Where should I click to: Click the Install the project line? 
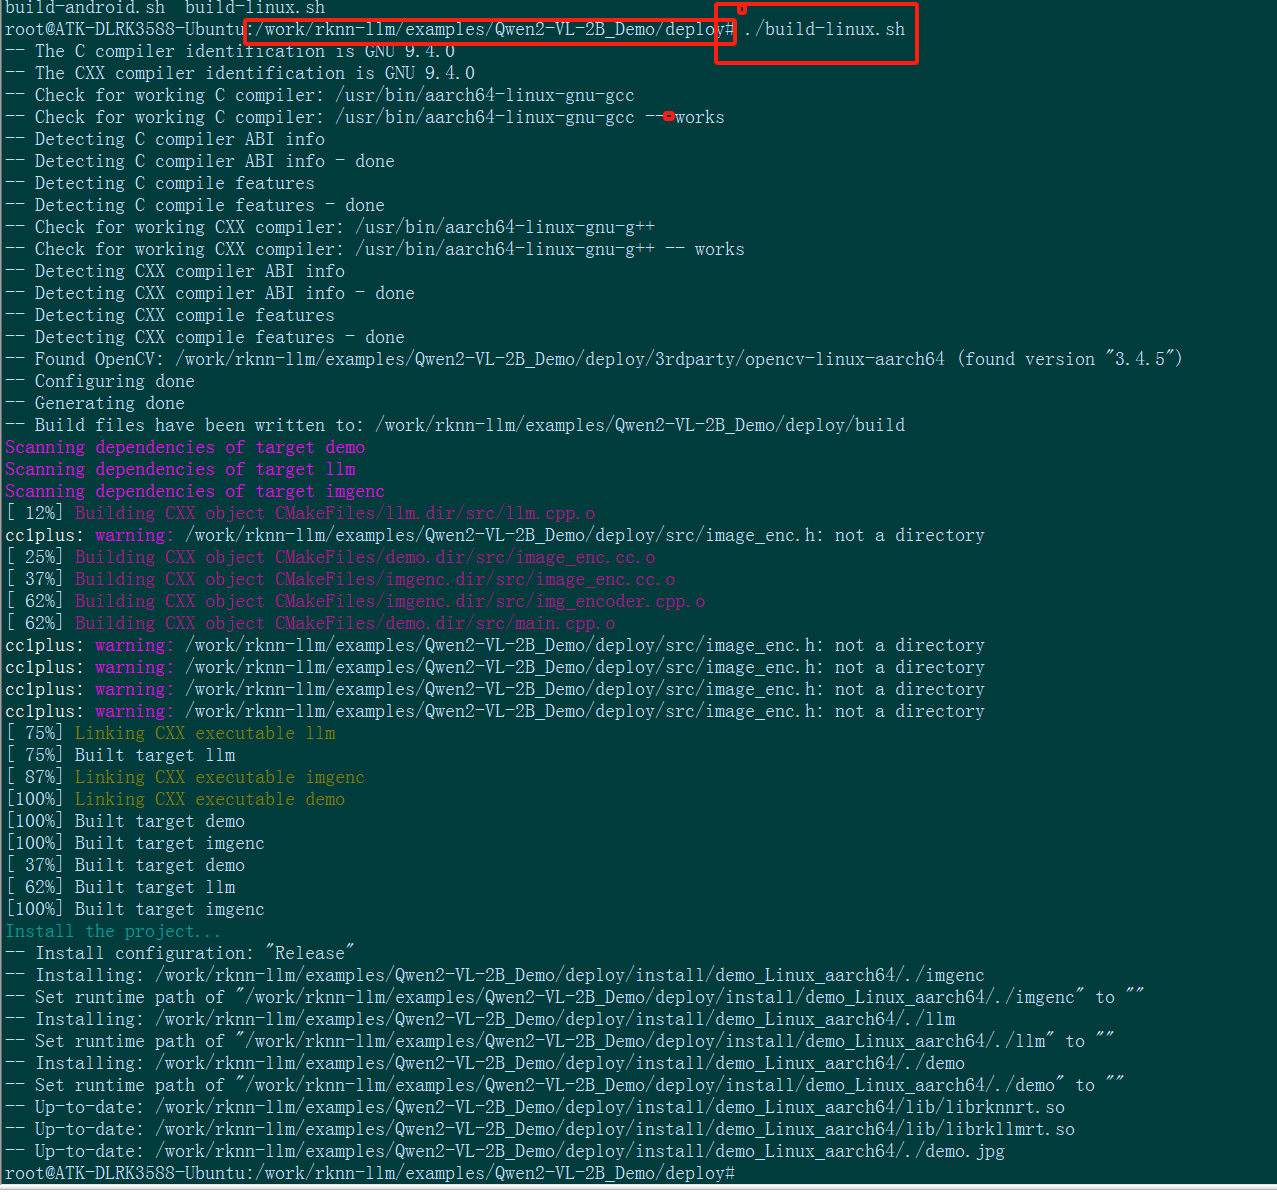coord(110,930)
